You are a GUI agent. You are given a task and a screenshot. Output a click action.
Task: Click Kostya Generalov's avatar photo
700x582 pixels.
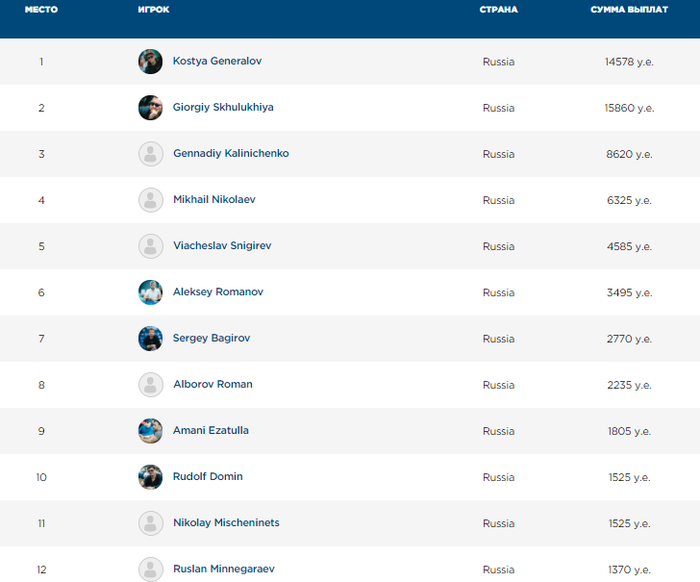[150, 62]
